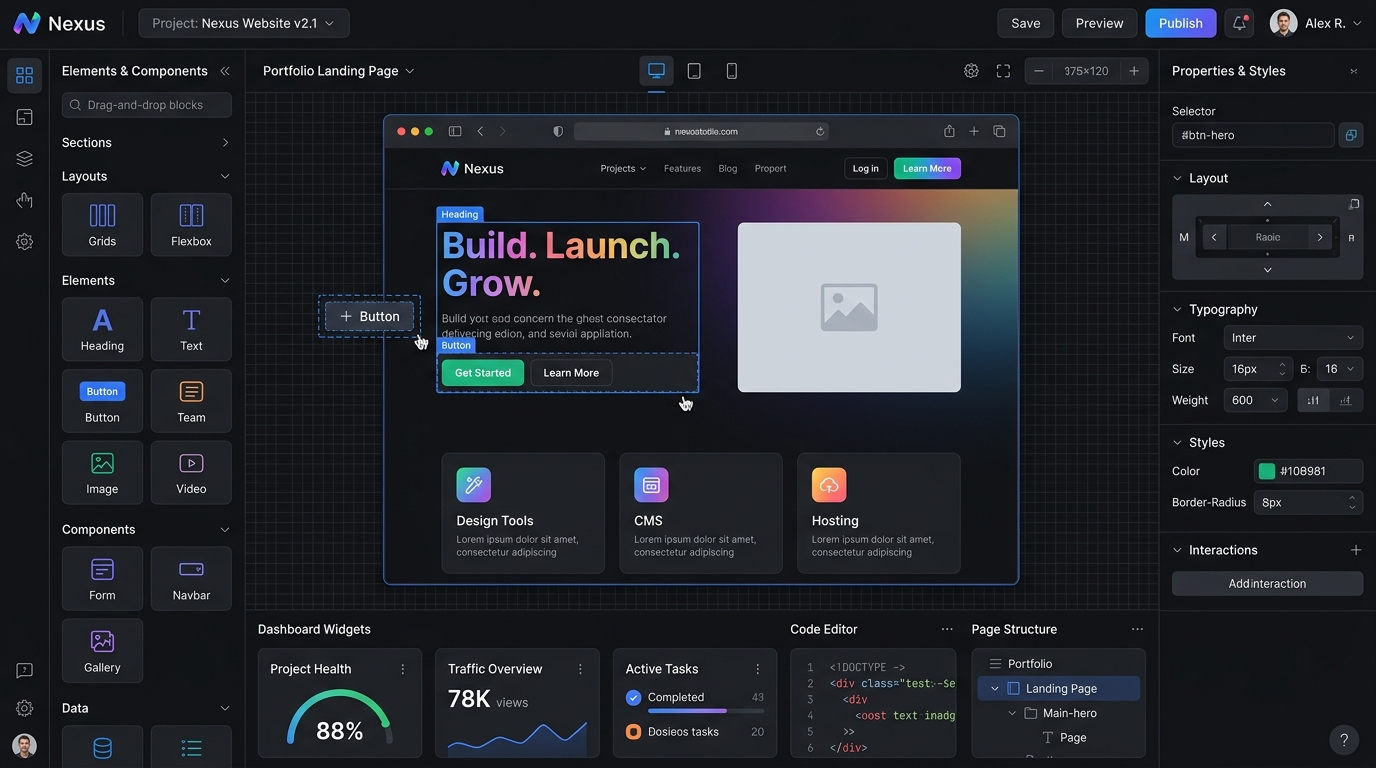The height and width of the screenshot is (768, 1376).
Task: Tick the Completed task checkbox
Action: pyautogui.click(x=633, y=698)
